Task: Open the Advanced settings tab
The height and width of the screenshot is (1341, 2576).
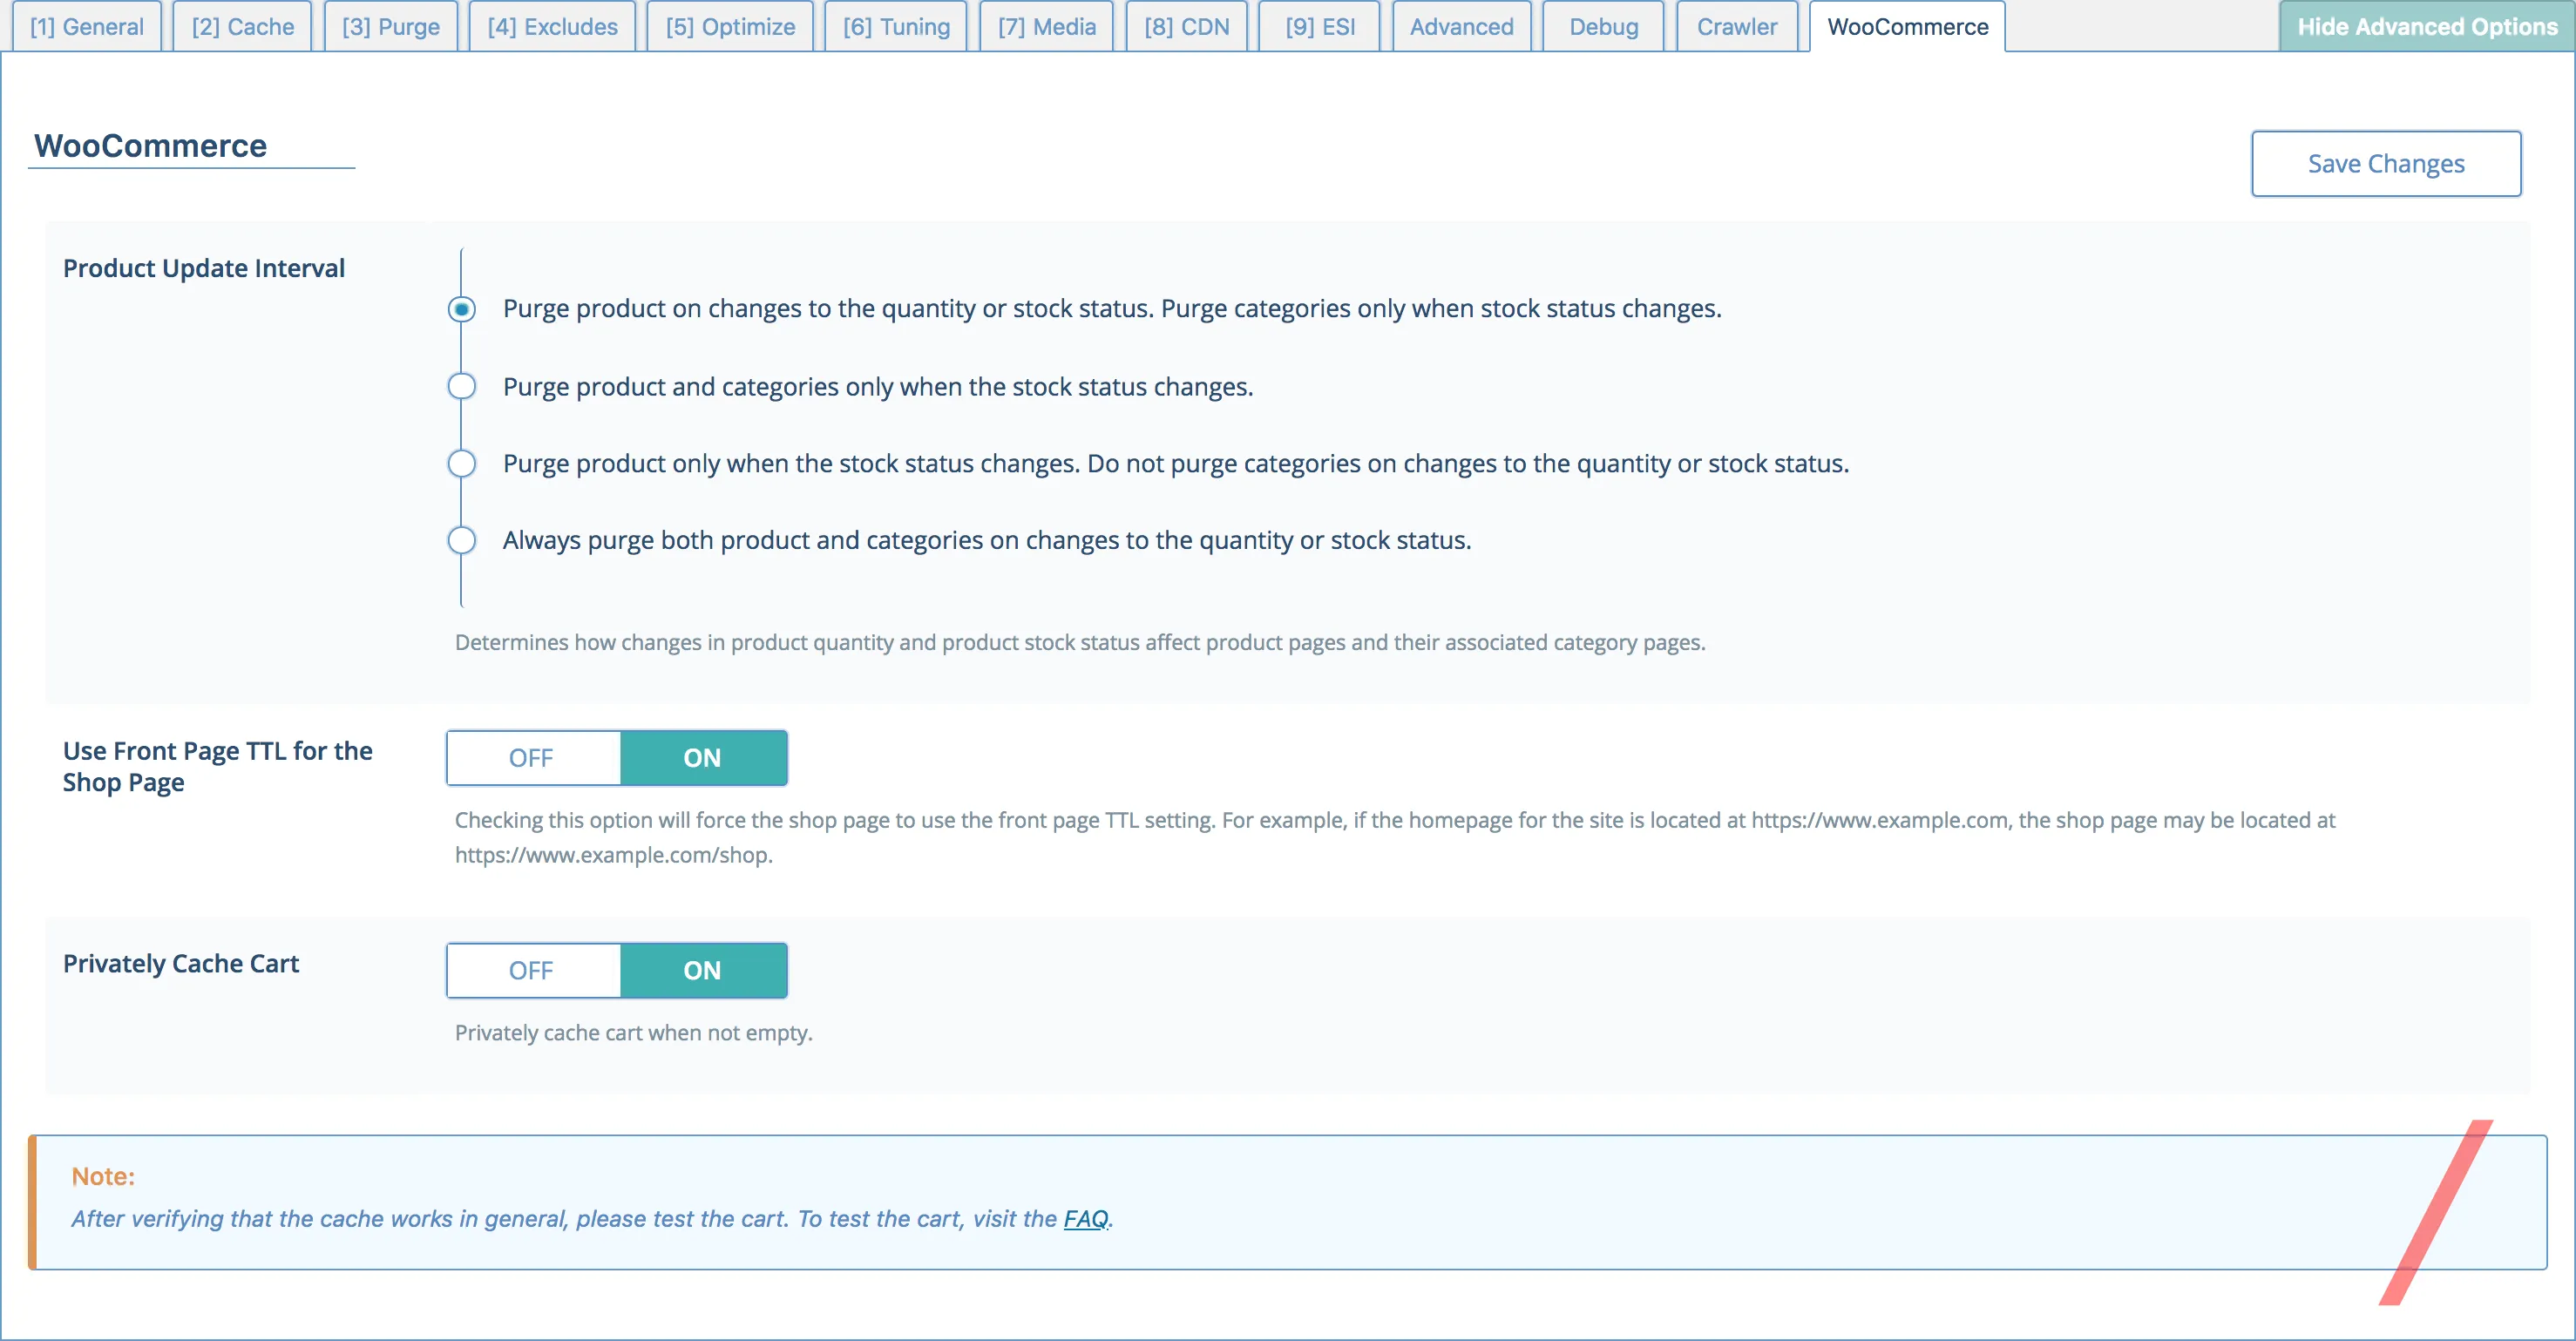Action: click(x=1461, y=26)
